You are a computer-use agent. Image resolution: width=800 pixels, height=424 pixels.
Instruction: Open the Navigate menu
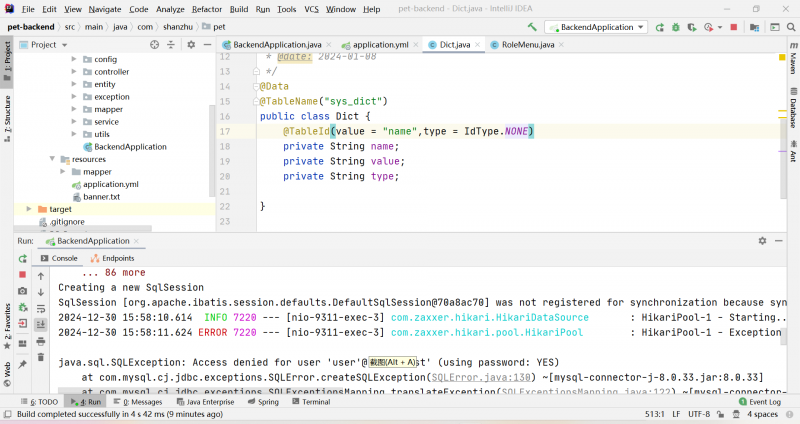(x=105, y=9)
